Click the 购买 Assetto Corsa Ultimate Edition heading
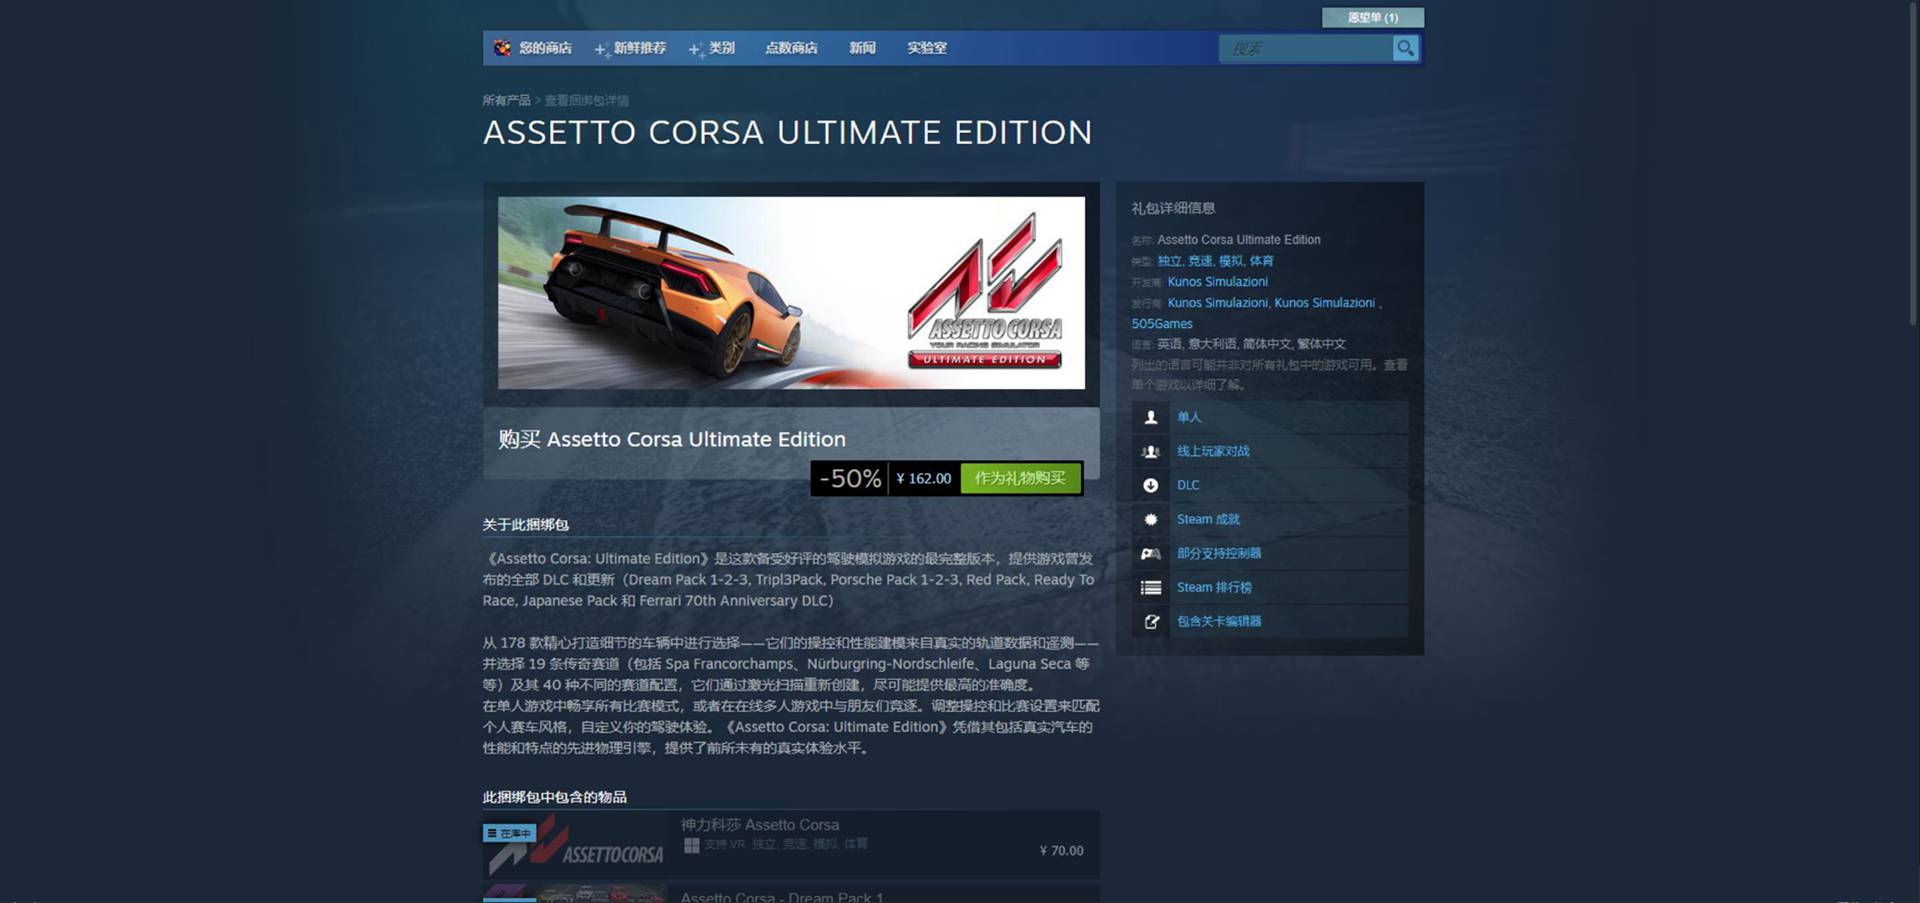Screen dimensions: 1920x903 (672, 439)
